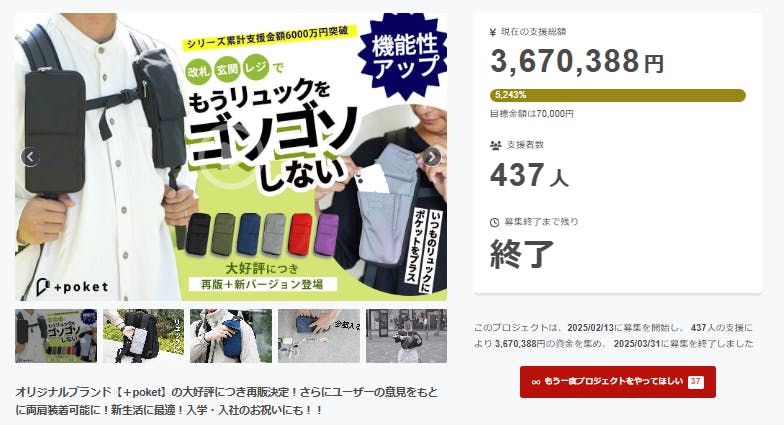Image resolution: width=784 pixels, height=425 pixels.
Task: Select fourth thumbnail with items on table
Action: tap(319, 336)
